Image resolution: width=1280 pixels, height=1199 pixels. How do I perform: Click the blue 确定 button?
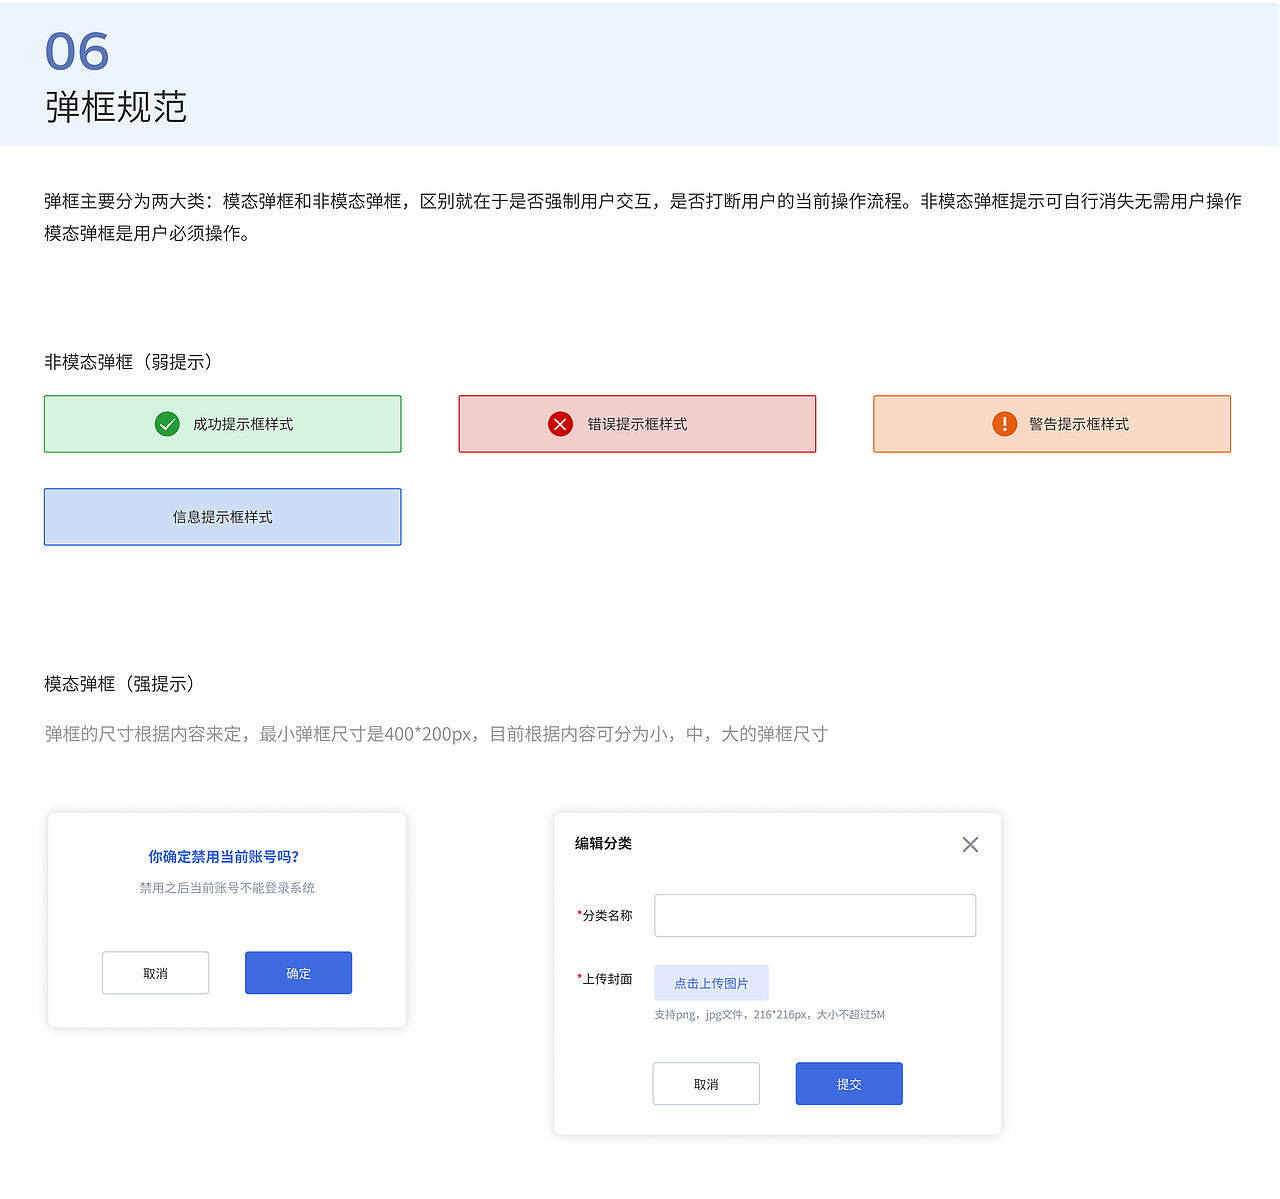[298, 972]
